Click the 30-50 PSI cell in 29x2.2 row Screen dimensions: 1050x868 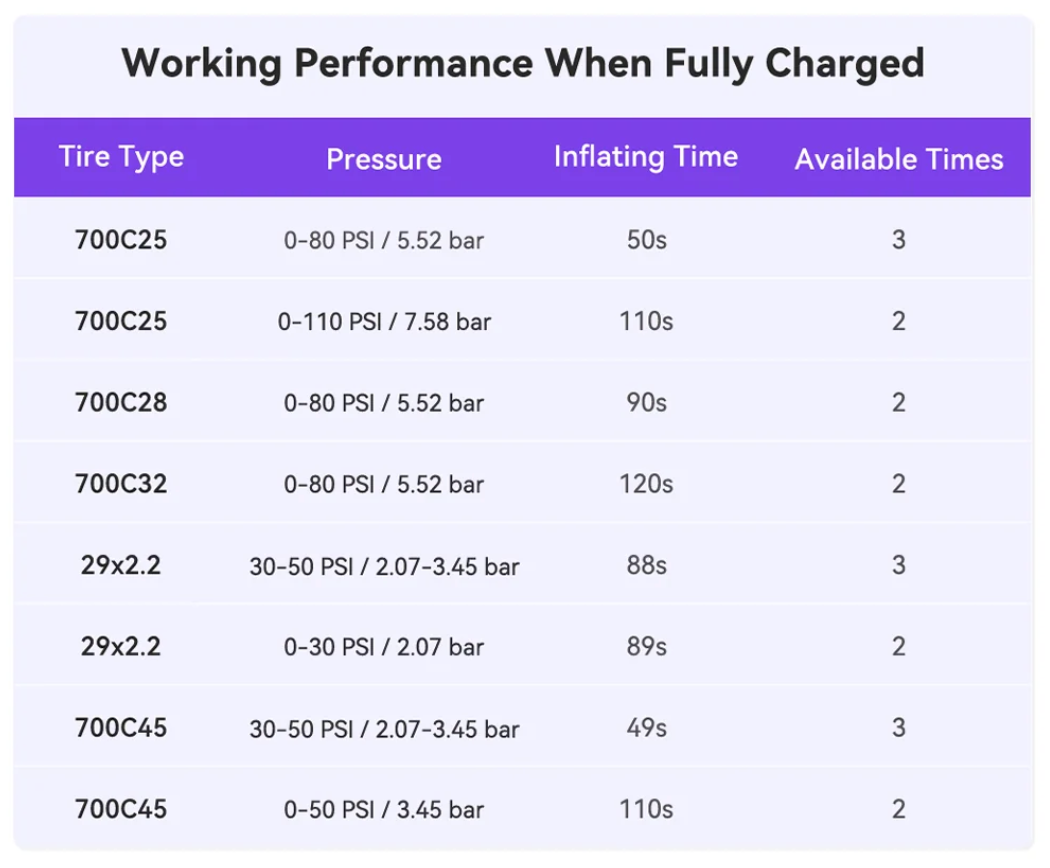tap(384, 566)
